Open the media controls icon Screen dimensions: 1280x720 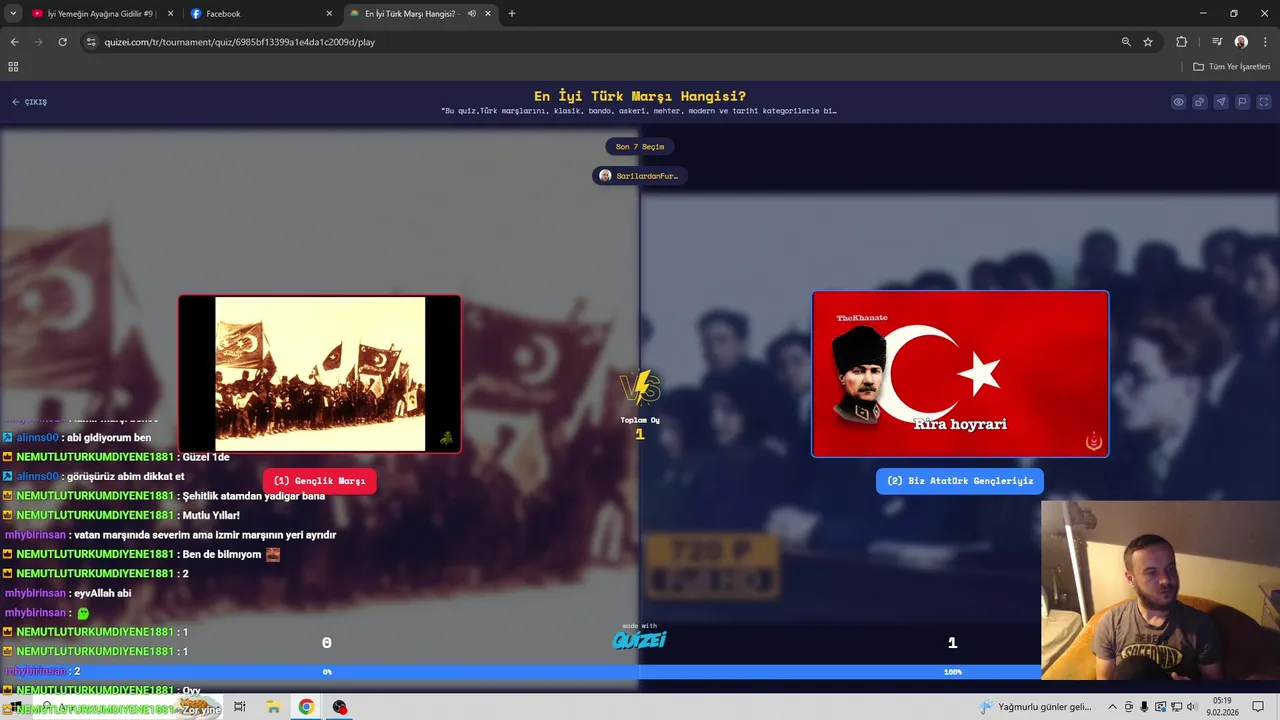pyautogui.click(x=1217, y=42)
